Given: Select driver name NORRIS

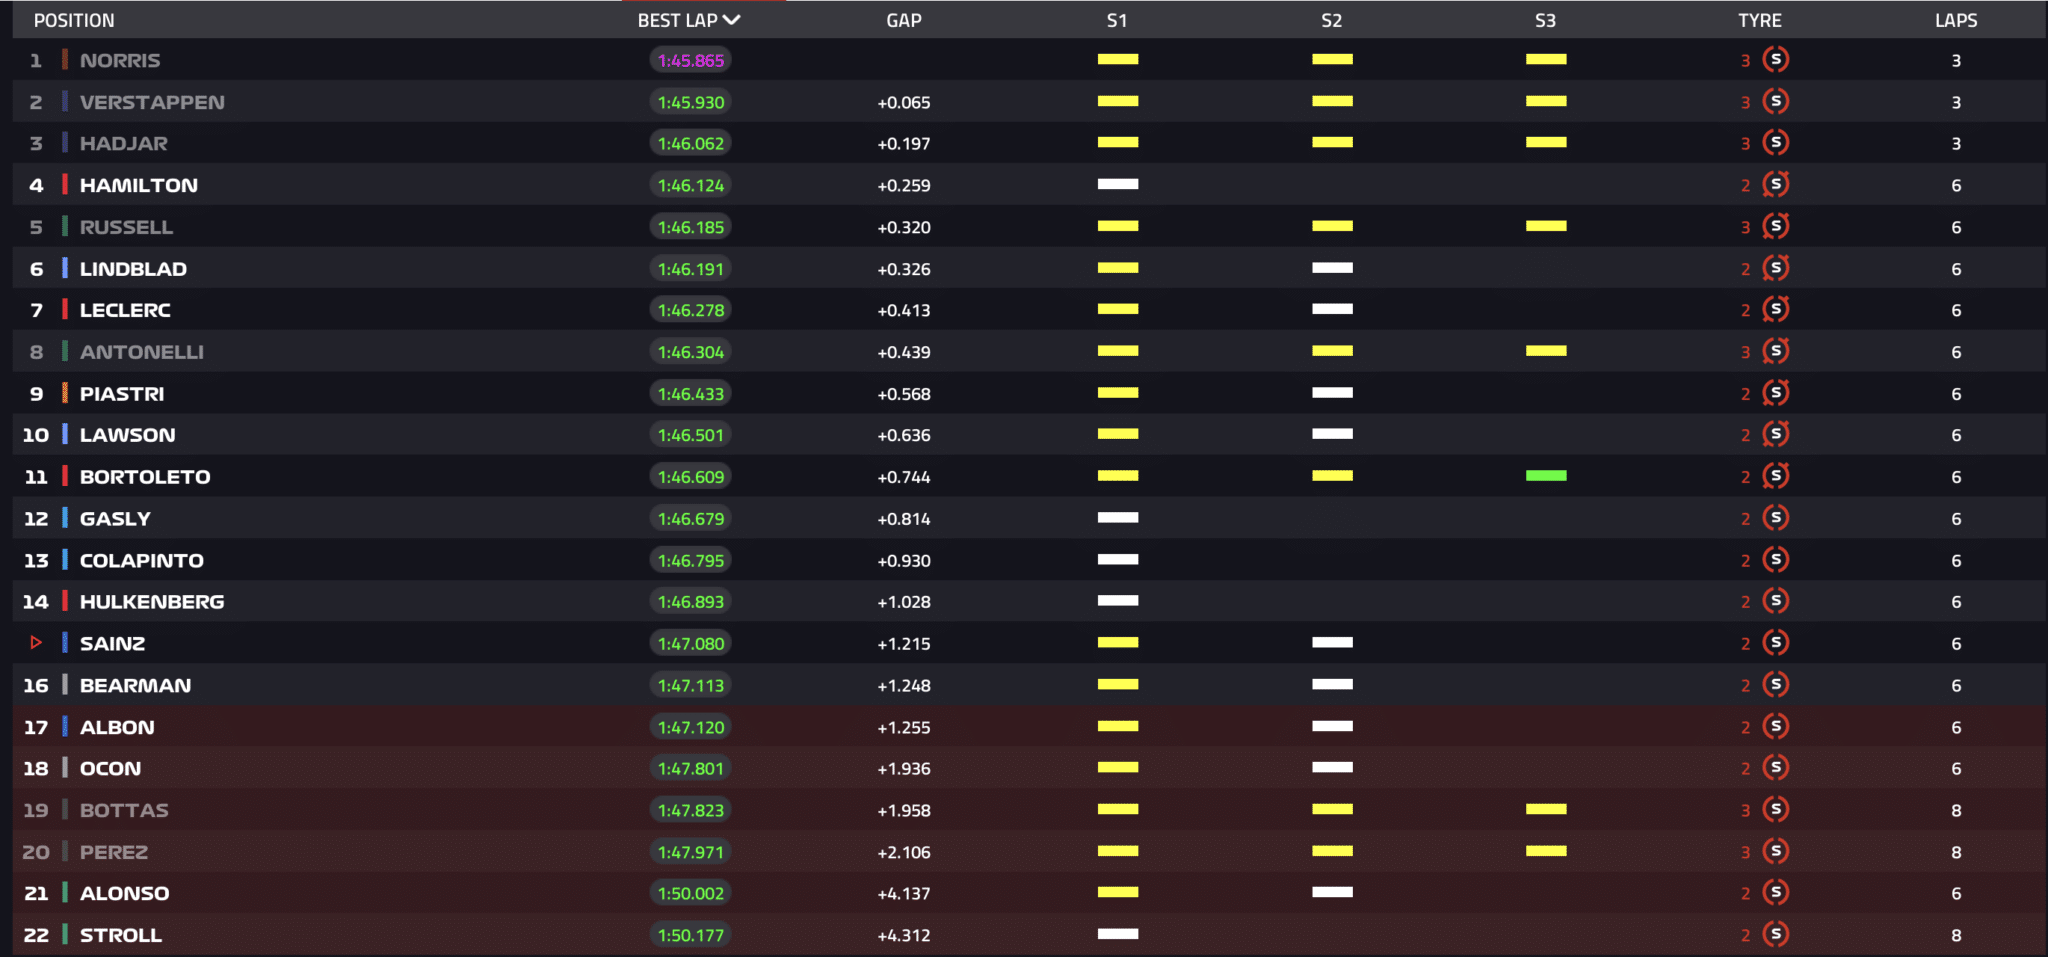Looking at the screenshot, I should tap(120, 60).
